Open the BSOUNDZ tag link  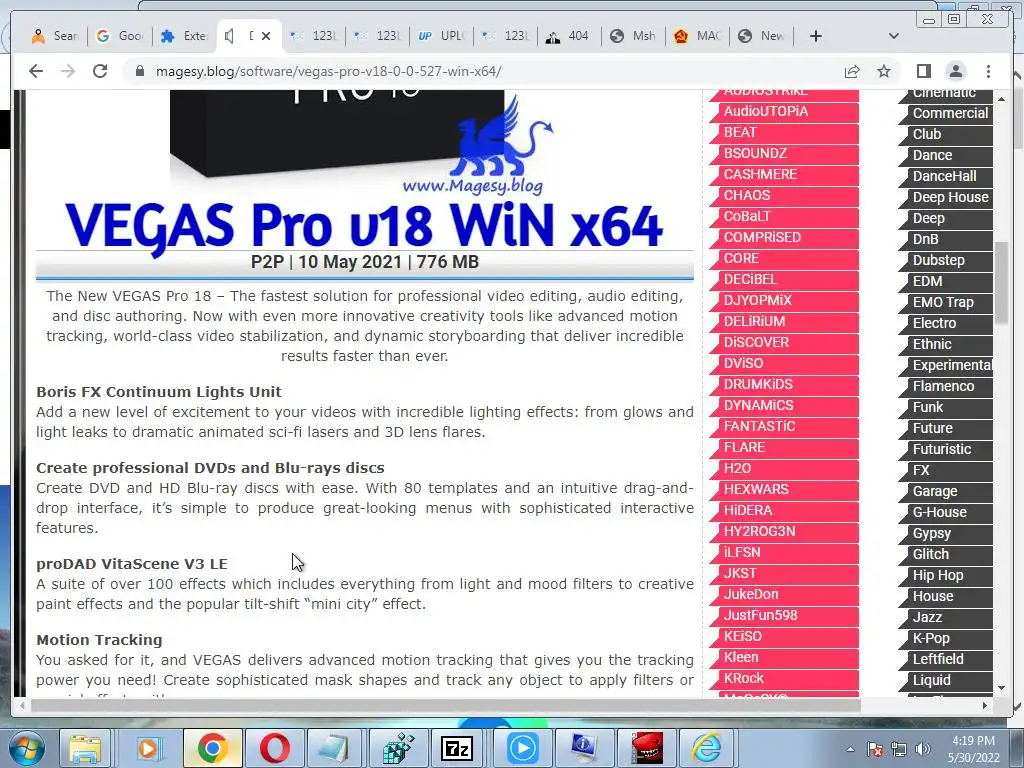(784, 153)
